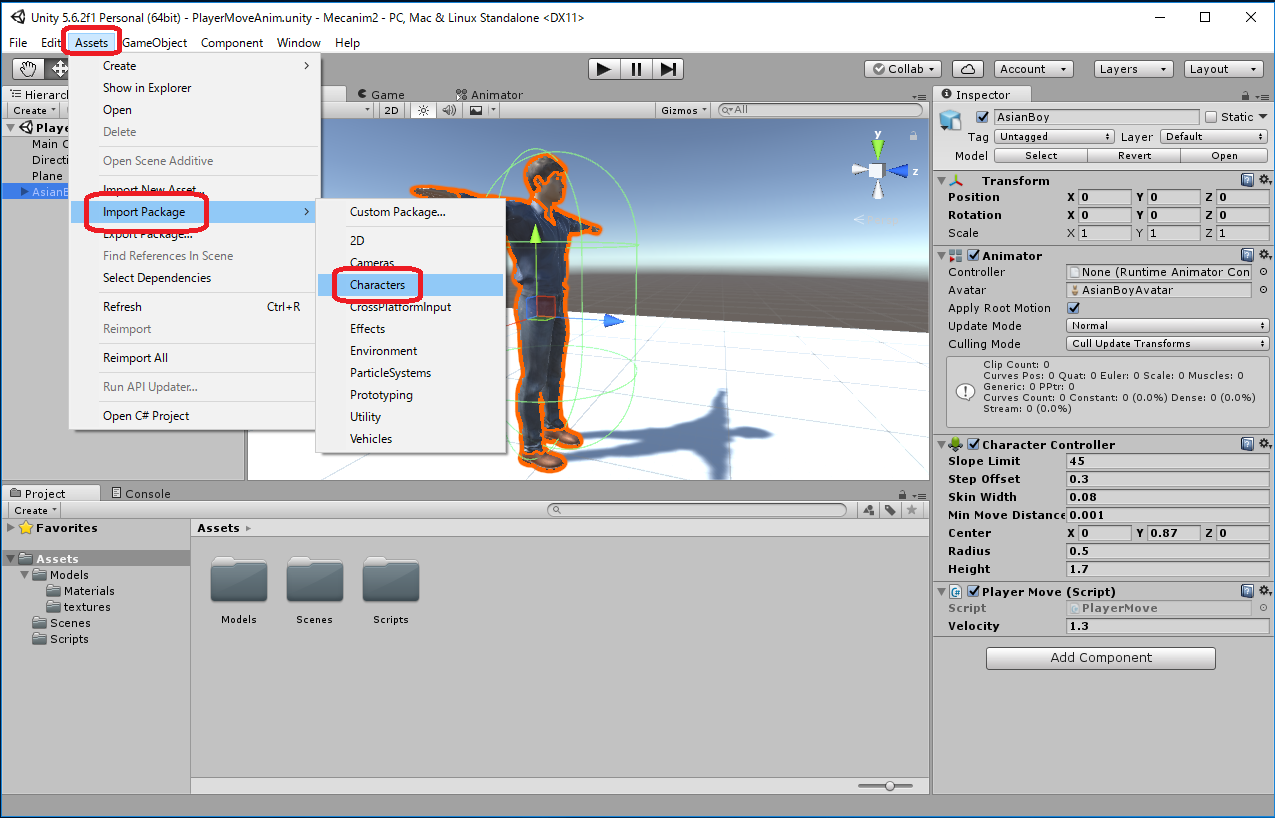Click the Project panel icon size slider
This screenshot has width=1275, height=818.
pos(889,786)
